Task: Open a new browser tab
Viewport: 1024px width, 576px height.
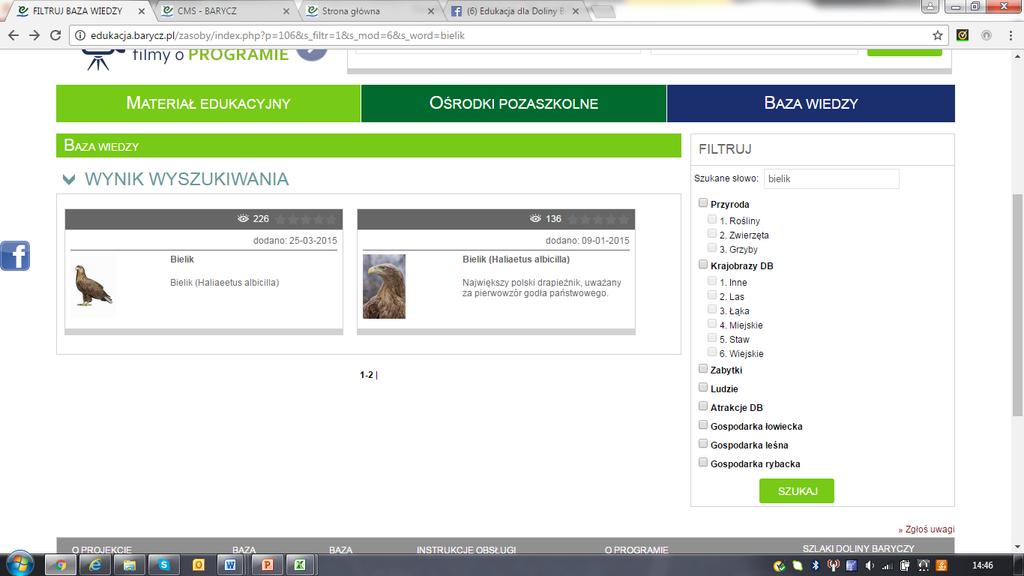Action: click(x=603, y=11)
